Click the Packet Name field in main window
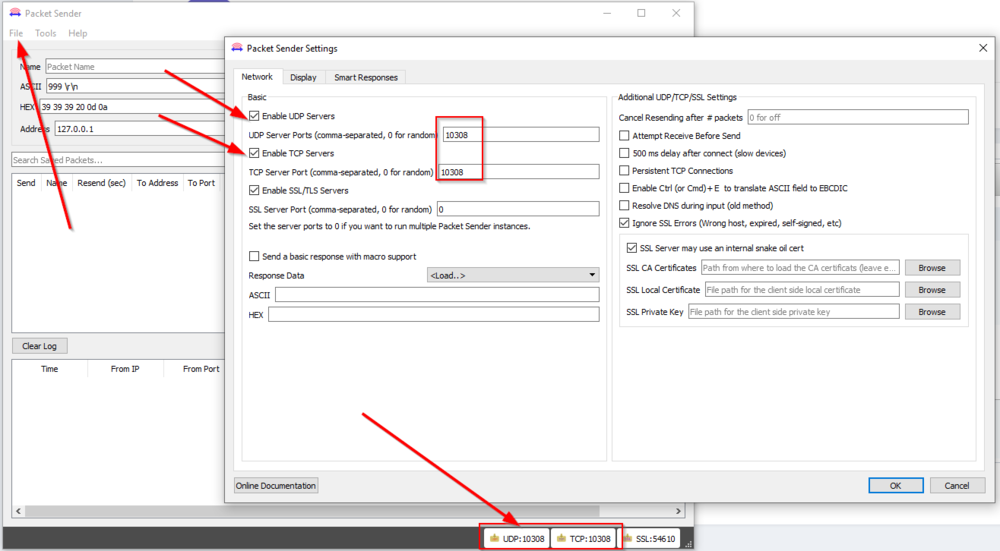The width and height of the screenshot is (1000, 551). [x=135, y=66]
